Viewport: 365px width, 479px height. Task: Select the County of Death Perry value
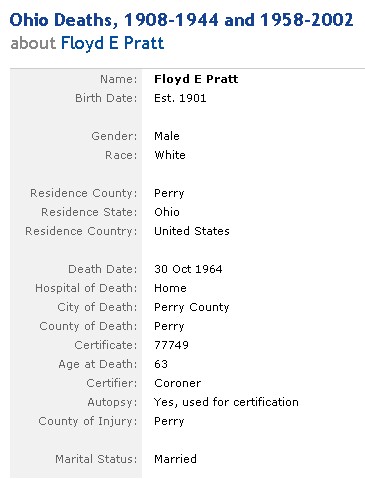pos(169,326)
